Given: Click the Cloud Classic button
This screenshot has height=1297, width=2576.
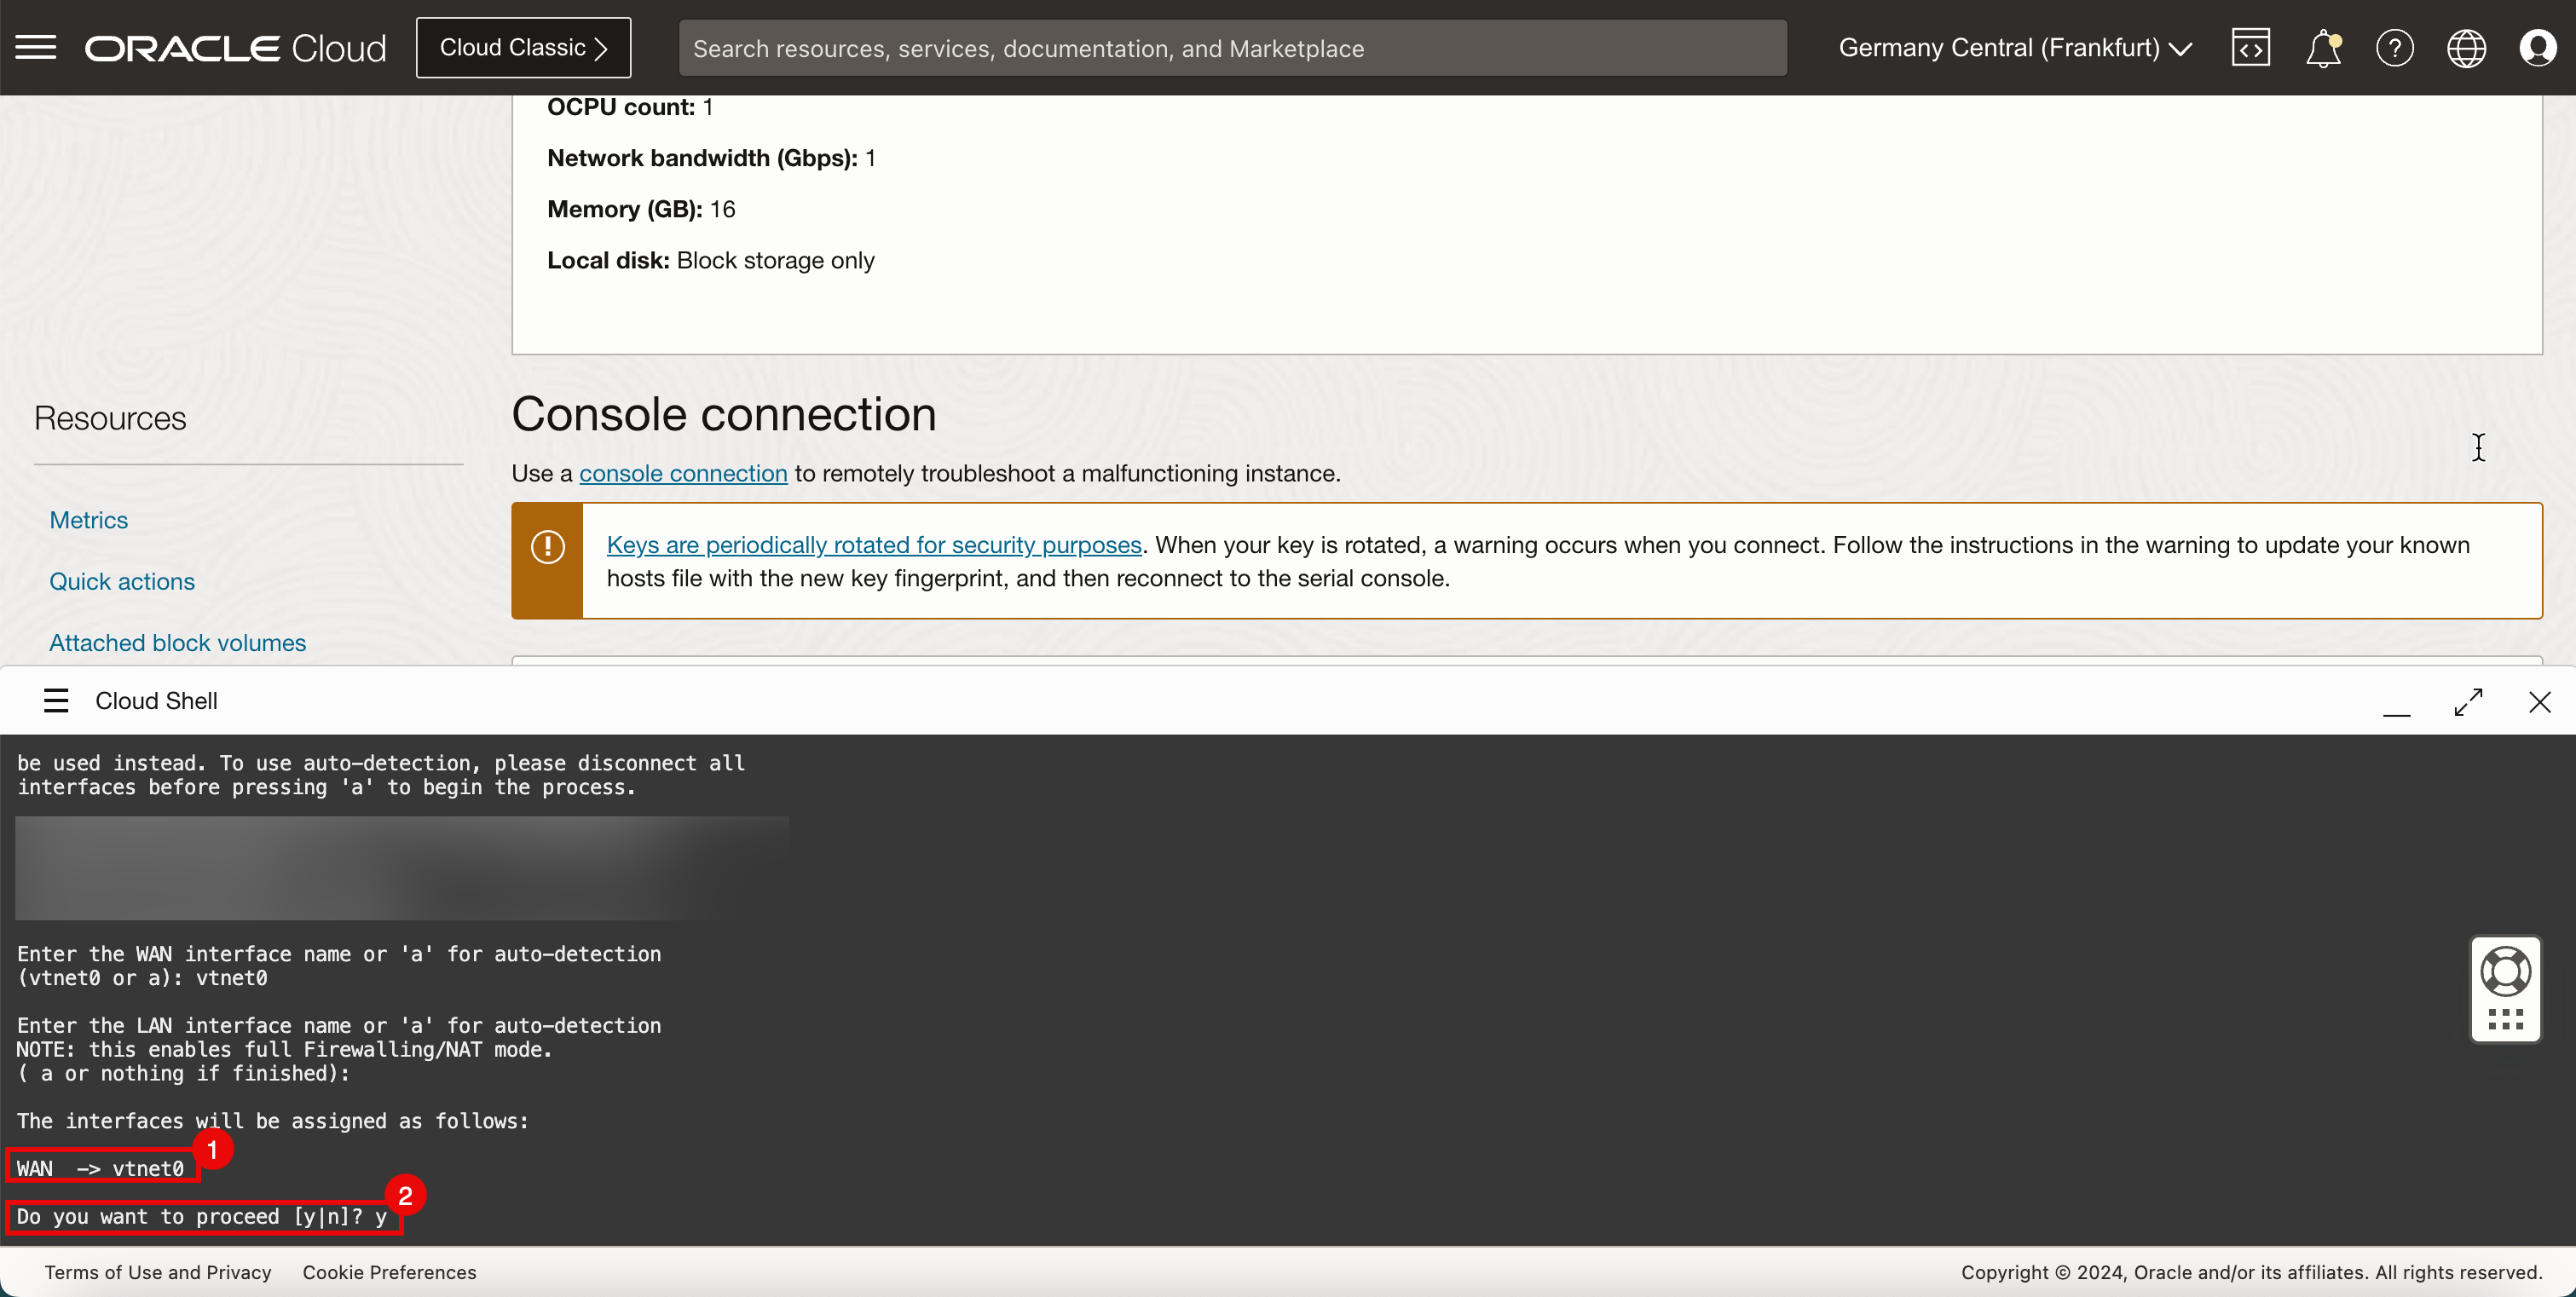Looking at the screenshot, I should (523, 47).
